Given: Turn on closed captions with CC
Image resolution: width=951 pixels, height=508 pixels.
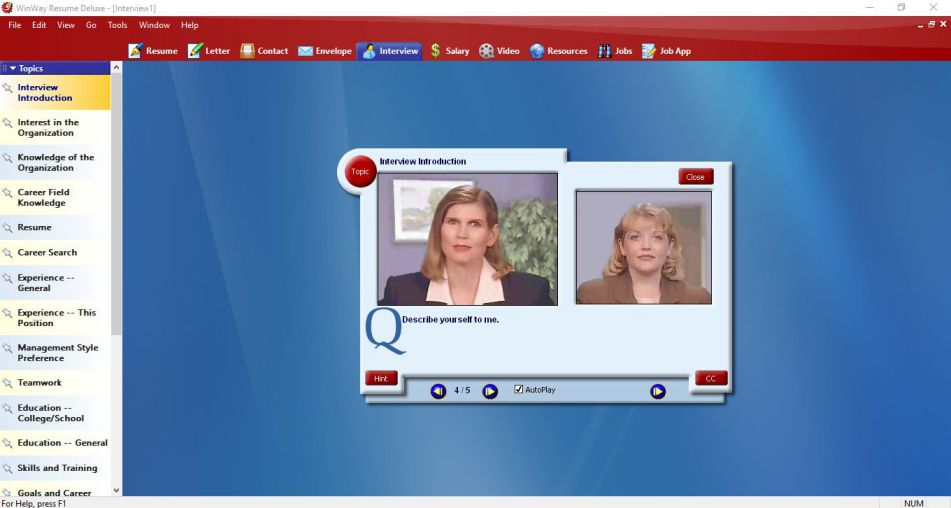Looking at the screenshot, I should (x=710, y=378).
